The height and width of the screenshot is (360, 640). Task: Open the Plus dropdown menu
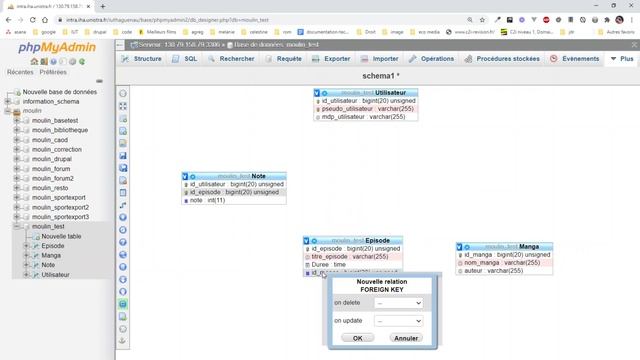(622, 59)
